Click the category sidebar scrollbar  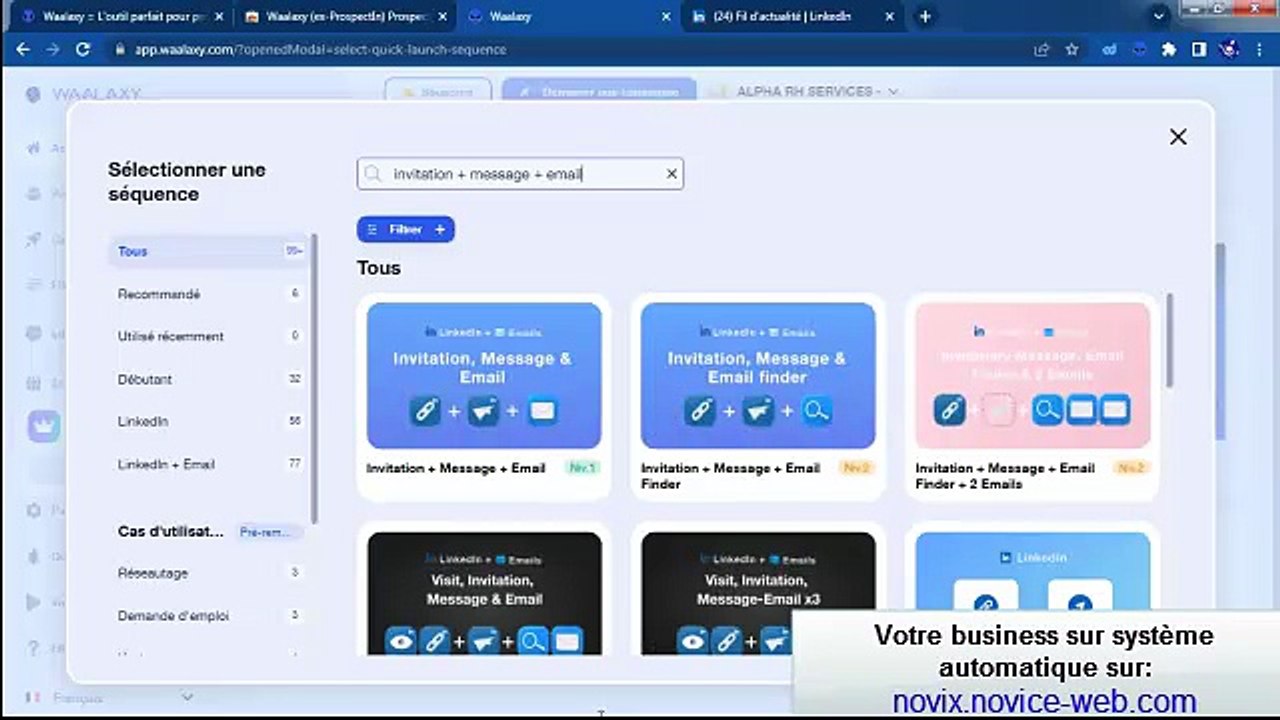click(315, 378)
